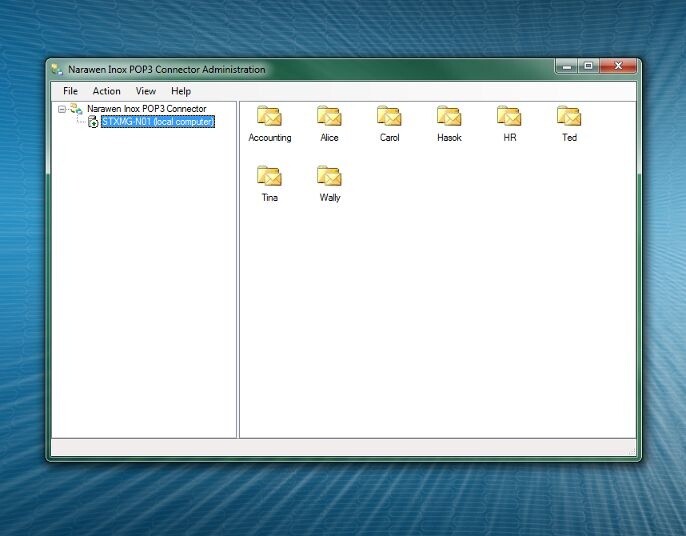Click the application icon in title bar
Screen dimensions: 686x536
pyautogui.click(x=57, y=69)
